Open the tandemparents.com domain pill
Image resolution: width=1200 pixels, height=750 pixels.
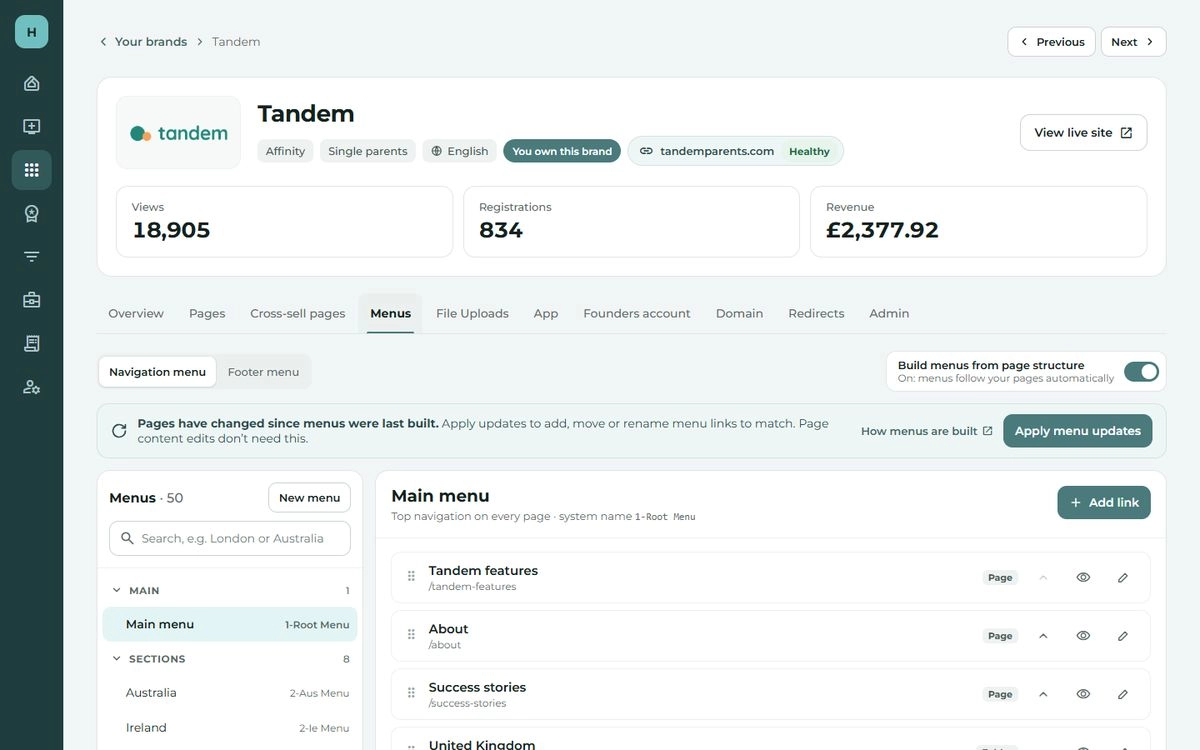pyautogui.click(x=735, y=151)
